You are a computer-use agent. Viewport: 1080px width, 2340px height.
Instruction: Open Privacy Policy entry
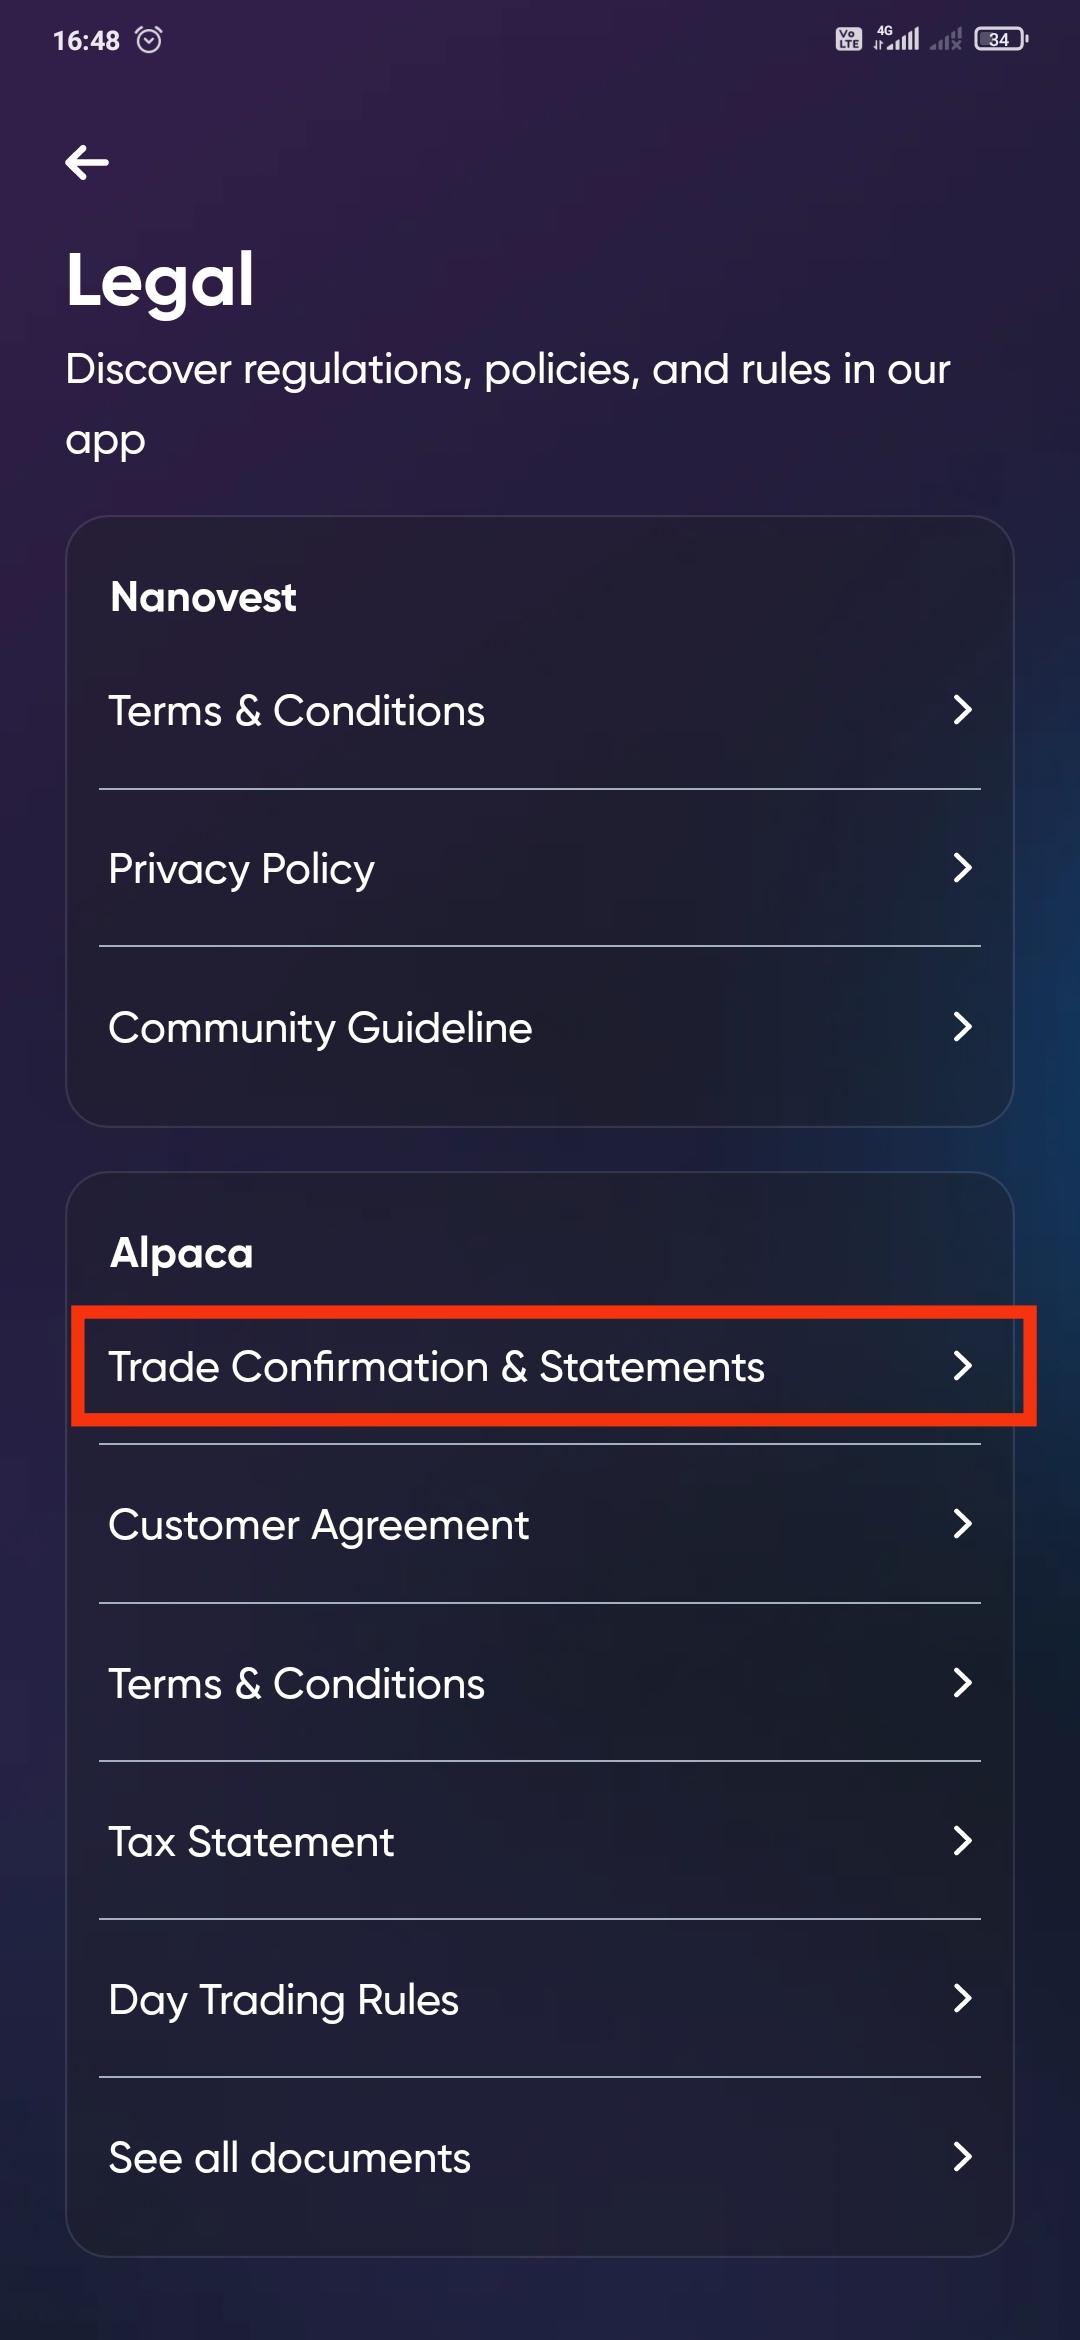[540, 868]
